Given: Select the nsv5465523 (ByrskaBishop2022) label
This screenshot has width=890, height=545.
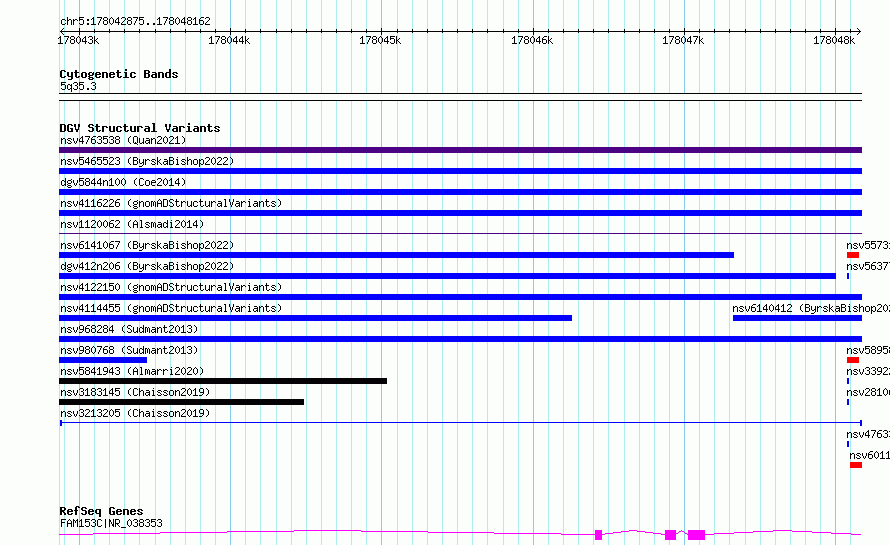Looking at the screenshot, I should pos(147,161).
